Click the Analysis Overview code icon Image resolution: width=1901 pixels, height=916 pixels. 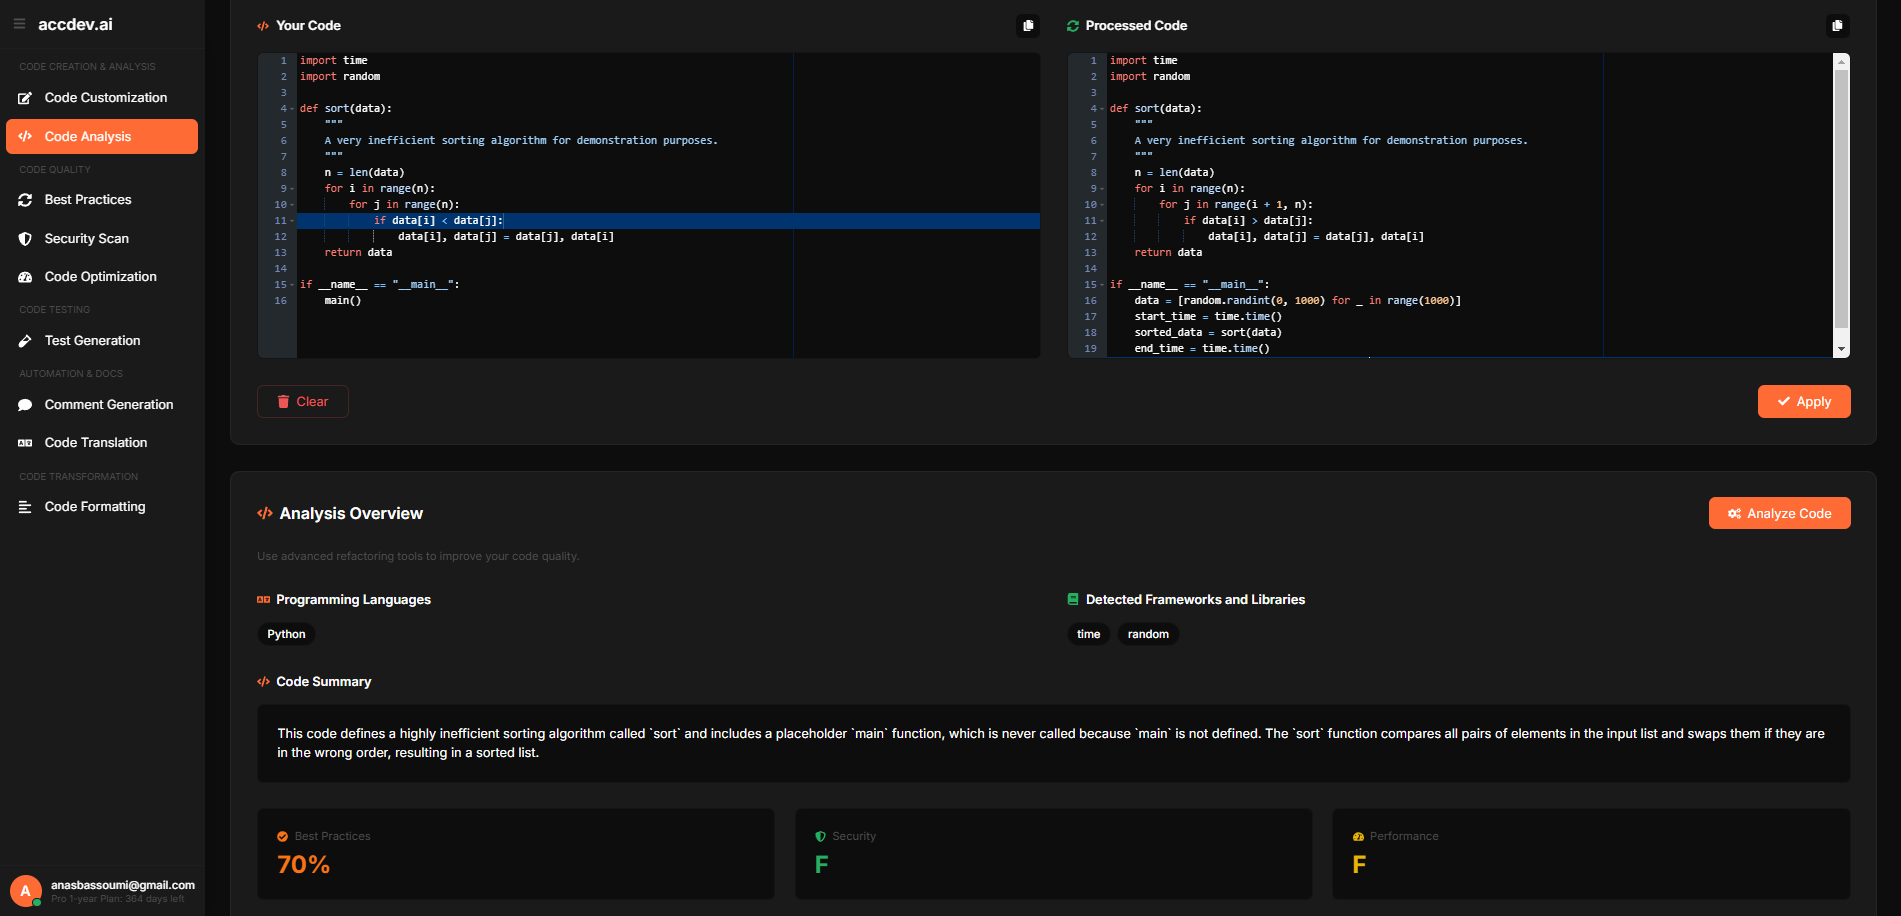265,514
